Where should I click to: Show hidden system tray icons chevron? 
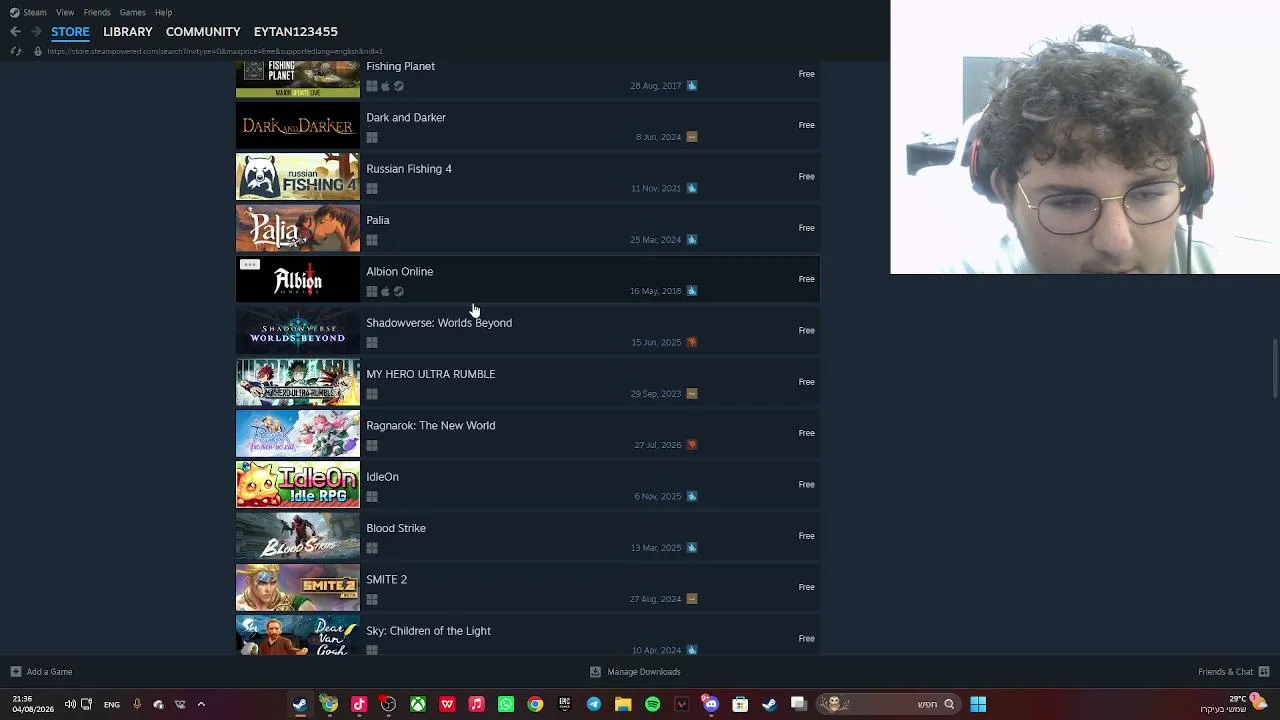point(201,704)
